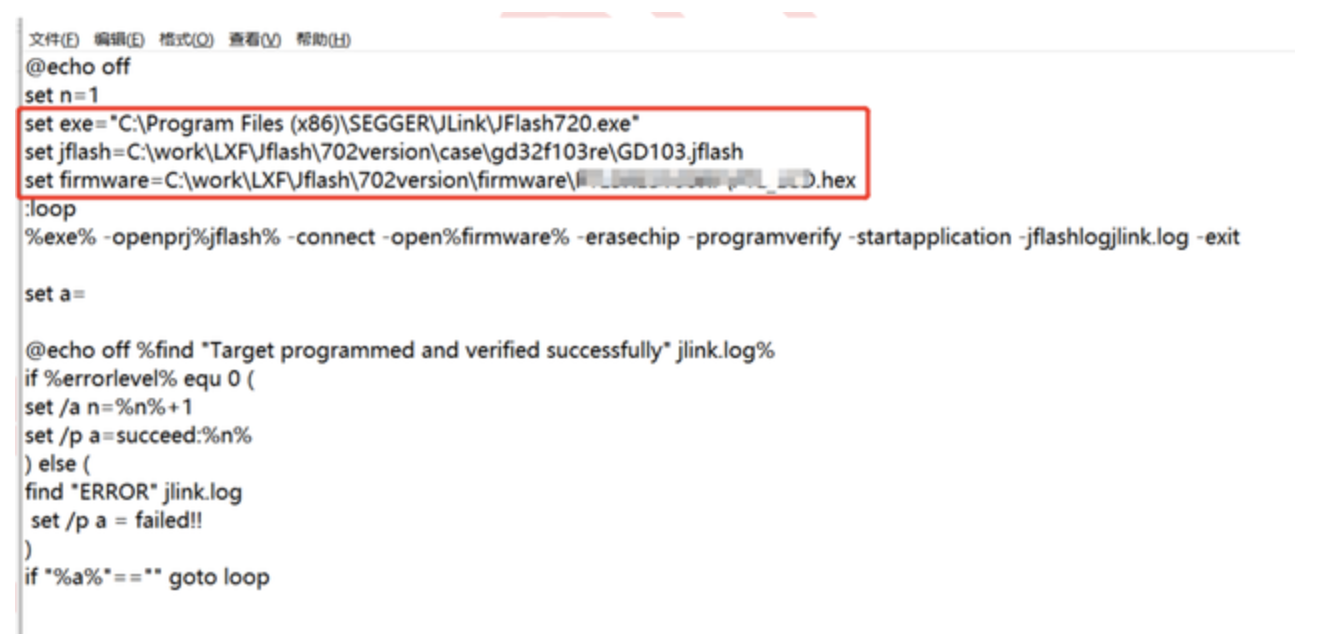Click the "@echo off" first line
Screen dimensions: 1322x634
pyautogui.click(x=78, y=68)
